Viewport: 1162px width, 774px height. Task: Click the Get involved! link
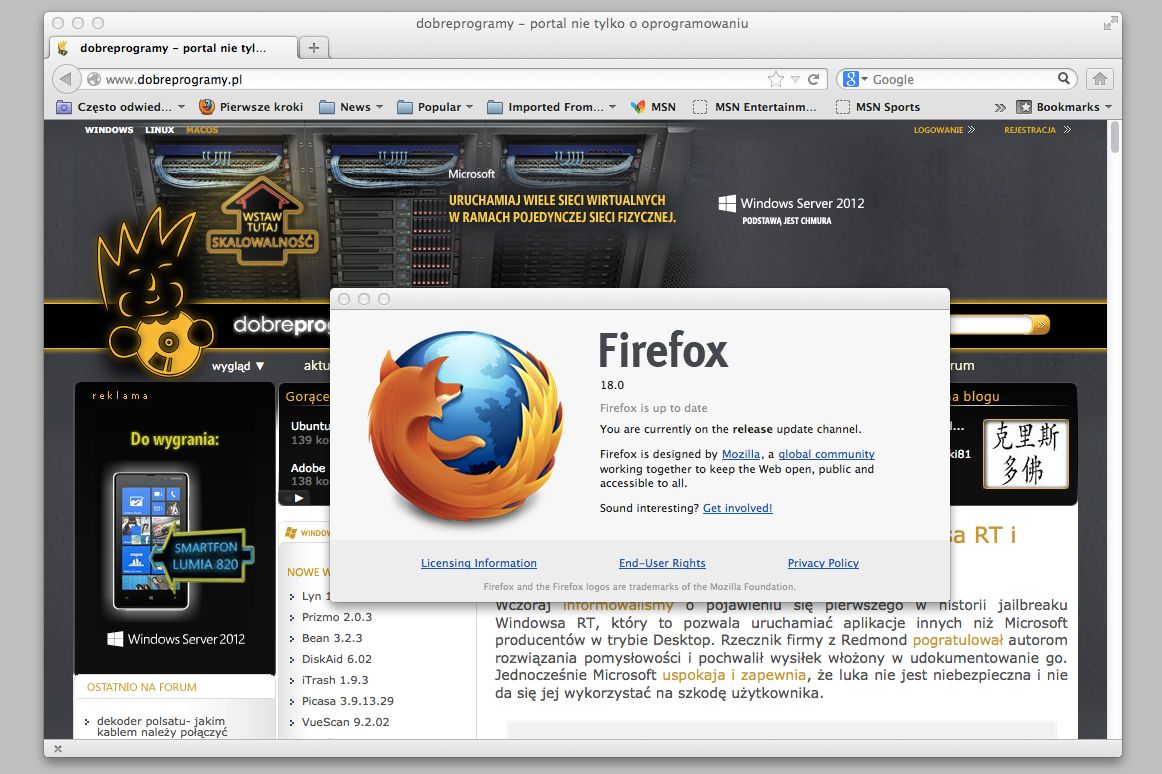[x=737, y=508]
